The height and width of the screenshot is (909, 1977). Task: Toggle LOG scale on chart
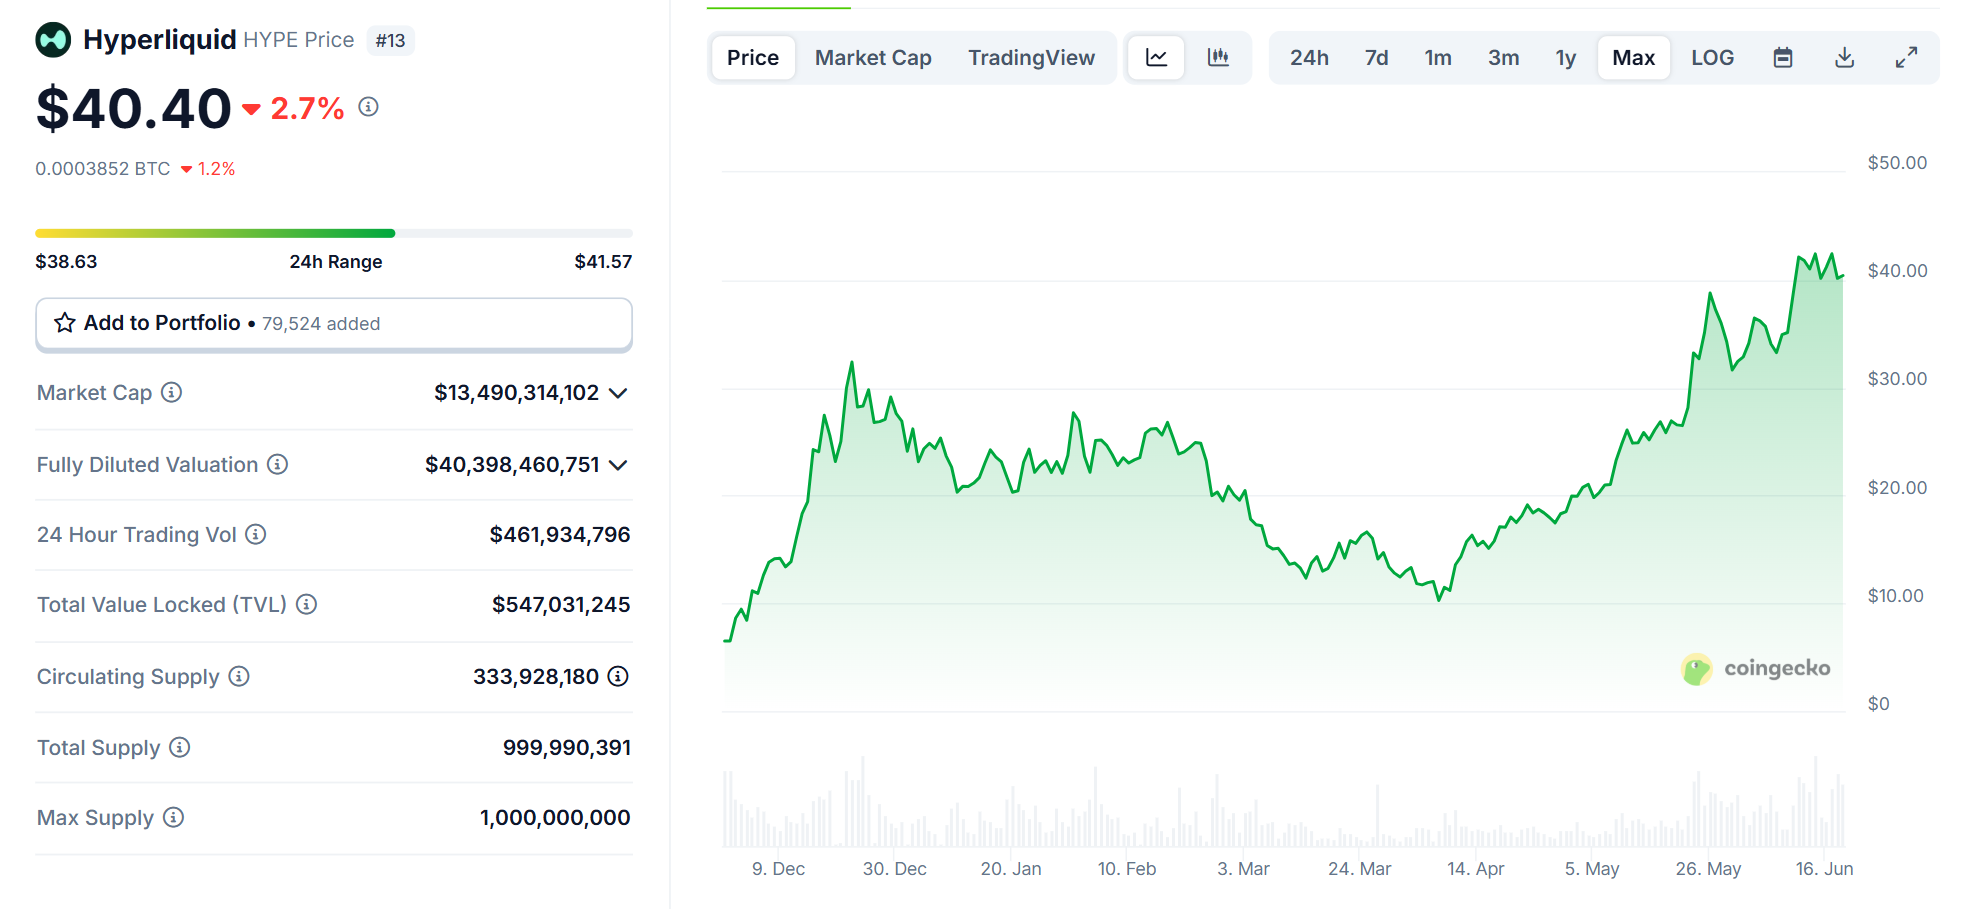(x=1713, y=58)
